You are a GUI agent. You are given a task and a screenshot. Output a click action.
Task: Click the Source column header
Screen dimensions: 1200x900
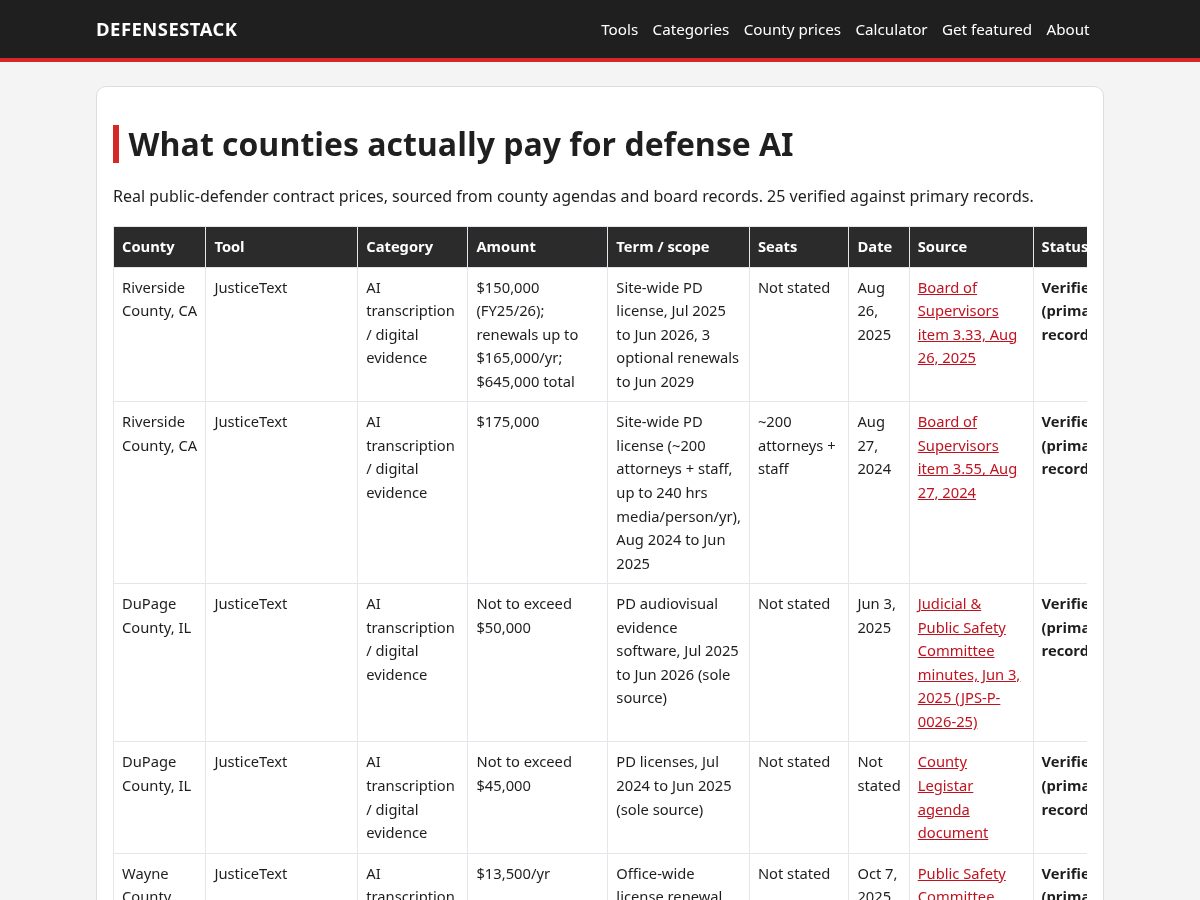click(971, 247)
